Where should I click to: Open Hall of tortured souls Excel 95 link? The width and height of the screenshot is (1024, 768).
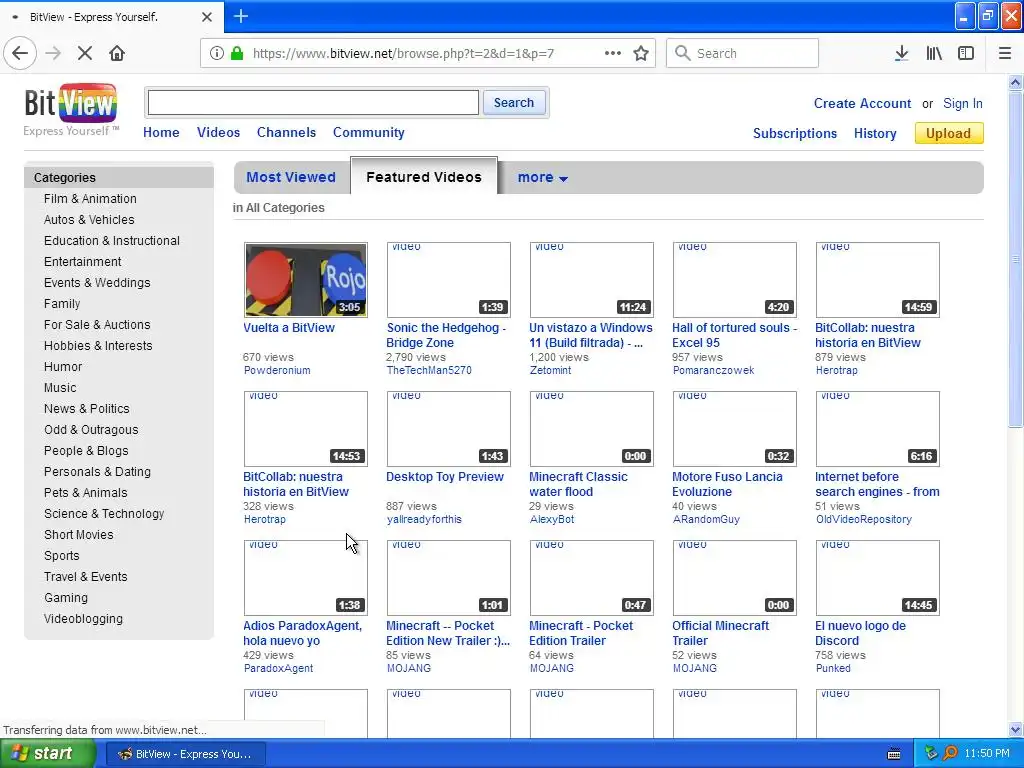click(734, 335)
